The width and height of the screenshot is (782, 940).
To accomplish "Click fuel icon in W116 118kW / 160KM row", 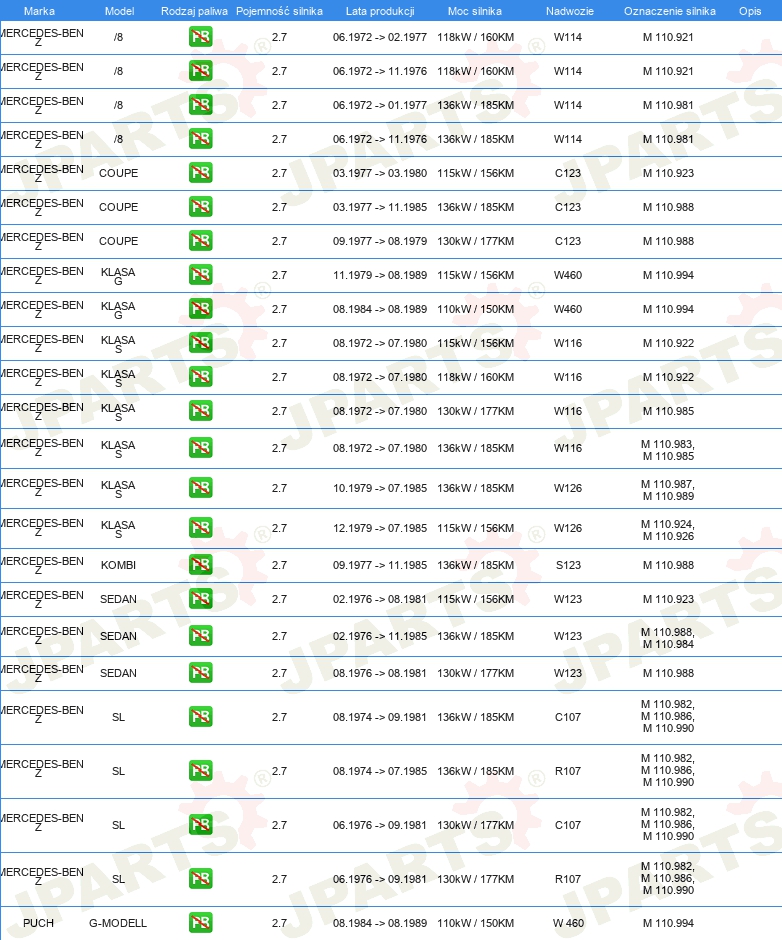I will 200,377.
